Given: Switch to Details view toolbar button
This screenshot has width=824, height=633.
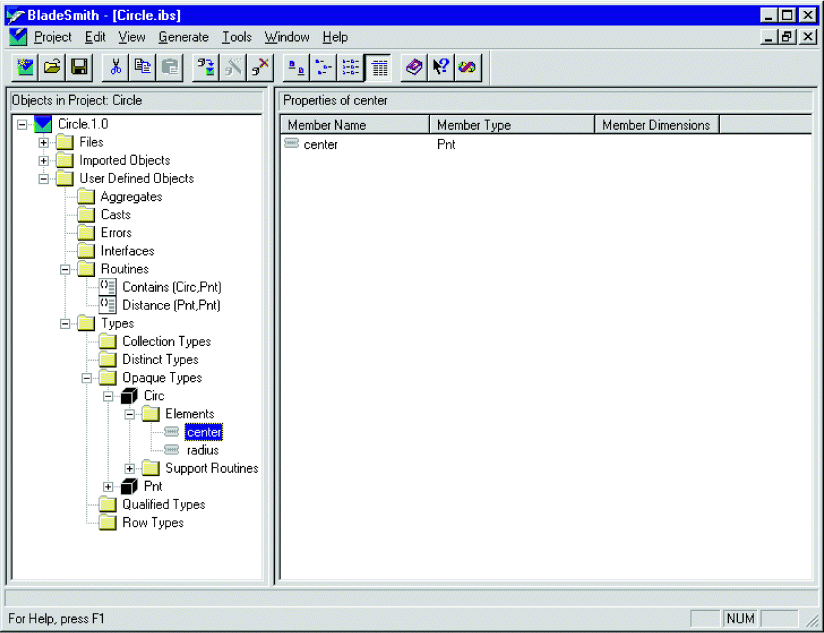Looking at the screenshot, I should 378,67.
